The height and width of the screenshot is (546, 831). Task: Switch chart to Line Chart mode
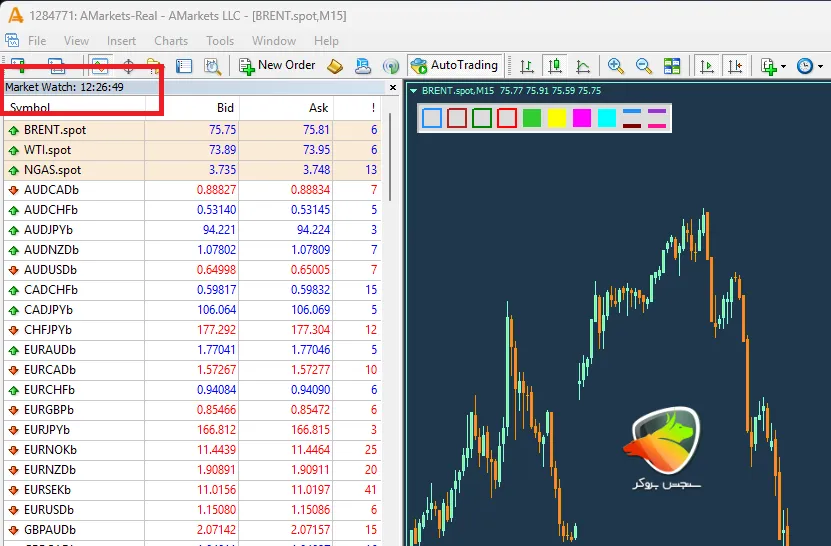(x=583, y=66)
